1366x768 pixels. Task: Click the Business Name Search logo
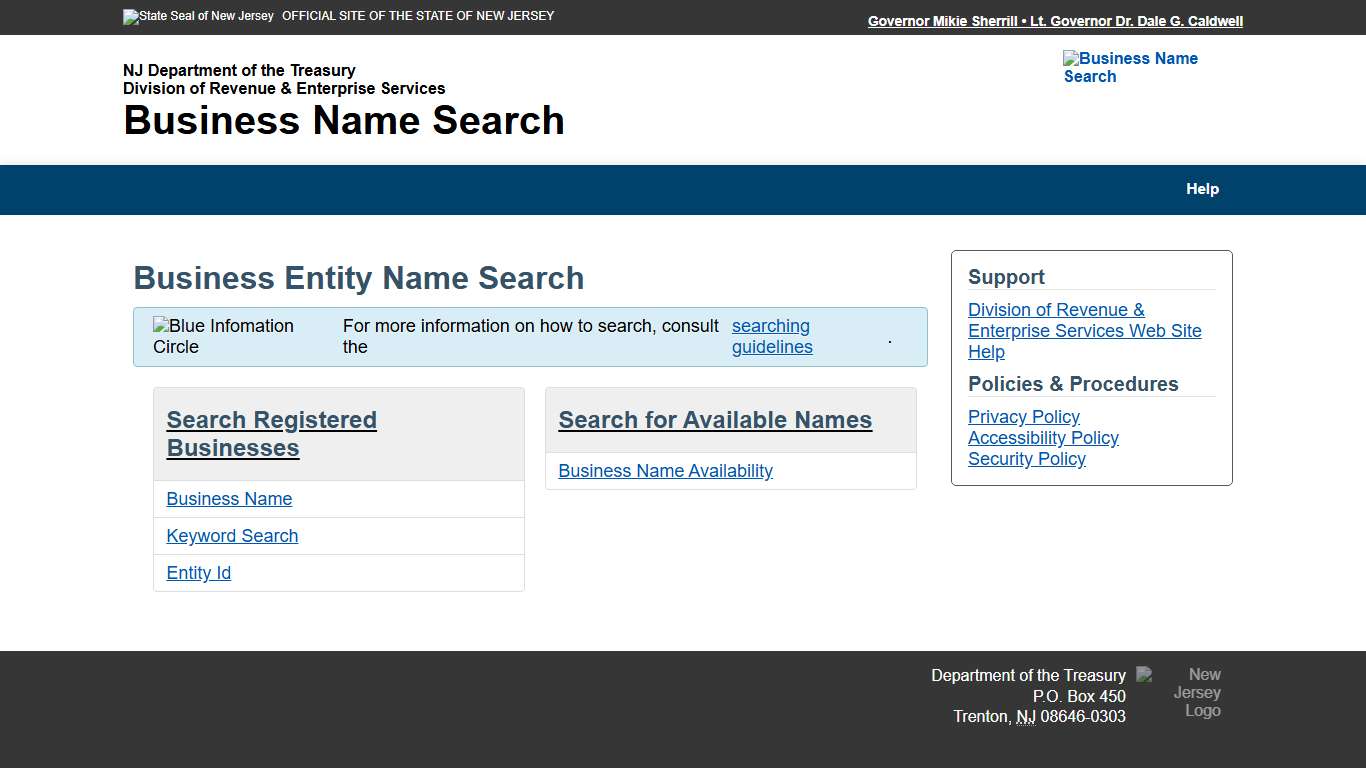click(1131, 67)
